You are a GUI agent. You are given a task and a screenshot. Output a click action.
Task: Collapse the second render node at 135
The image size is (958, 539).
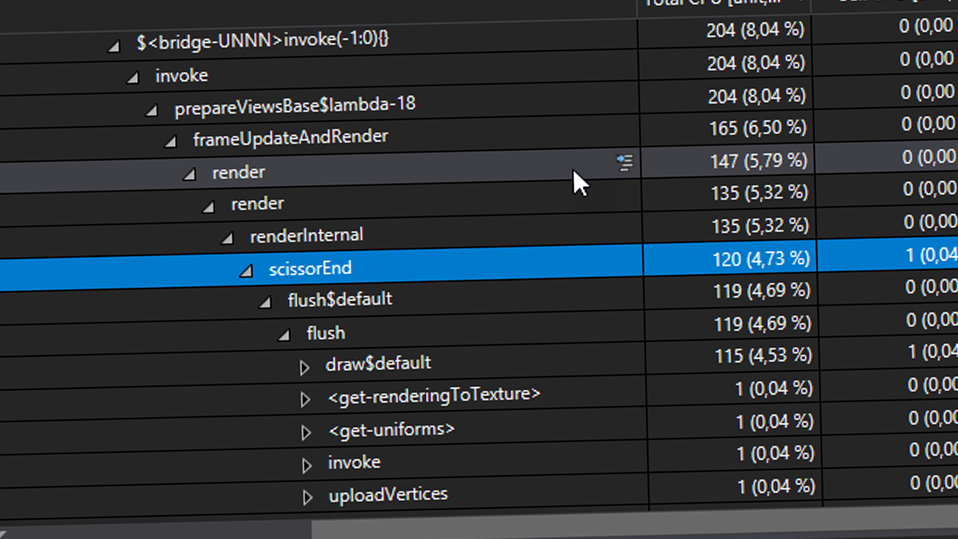click(x=208, y=207)
